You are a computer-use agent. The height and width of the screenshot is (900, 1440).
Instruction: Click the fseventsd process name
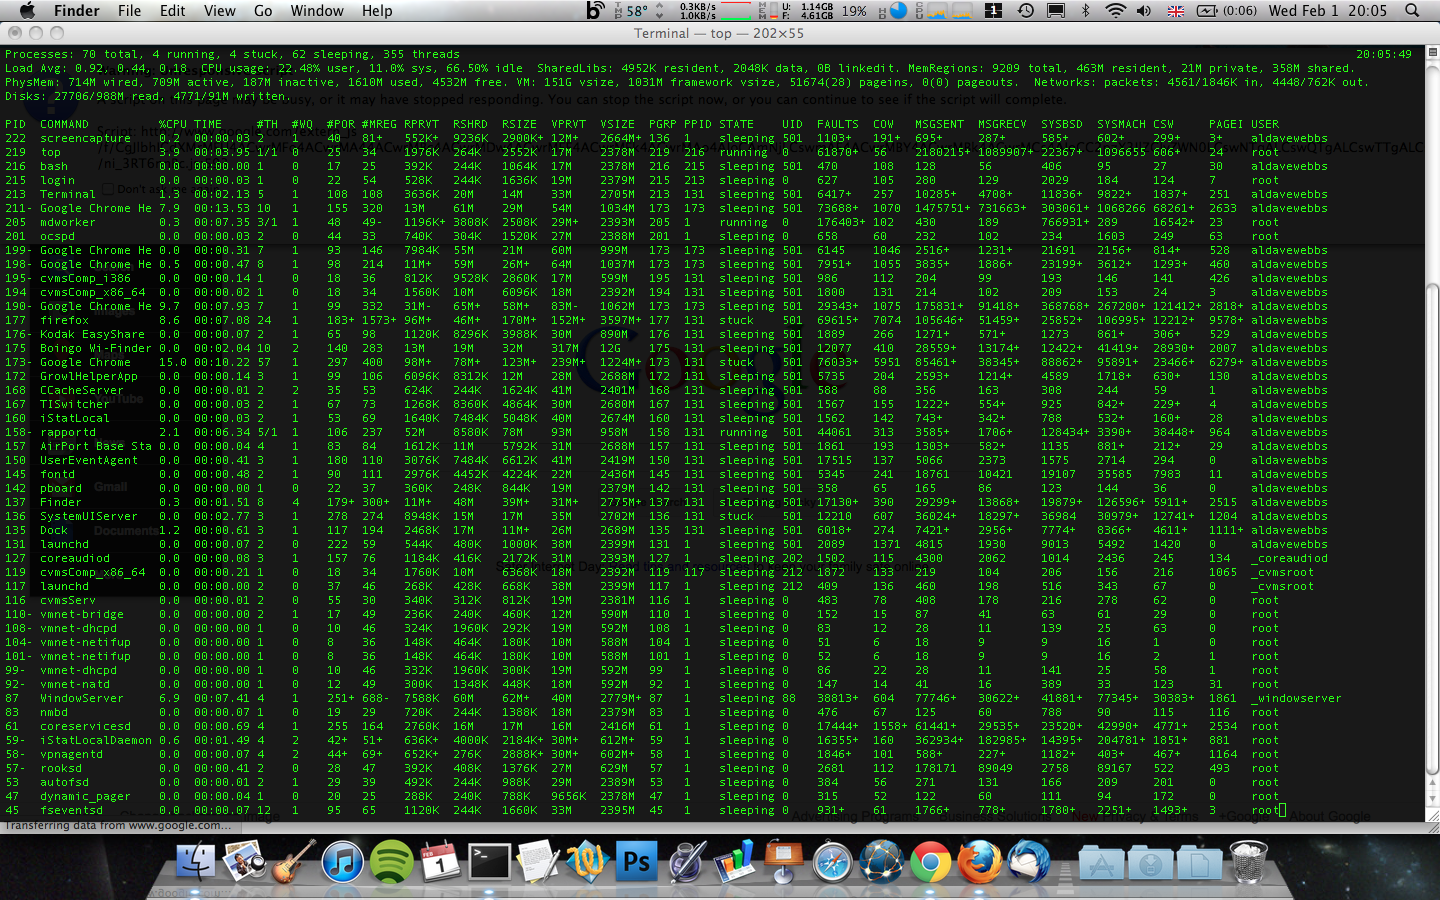click(72, 811)
